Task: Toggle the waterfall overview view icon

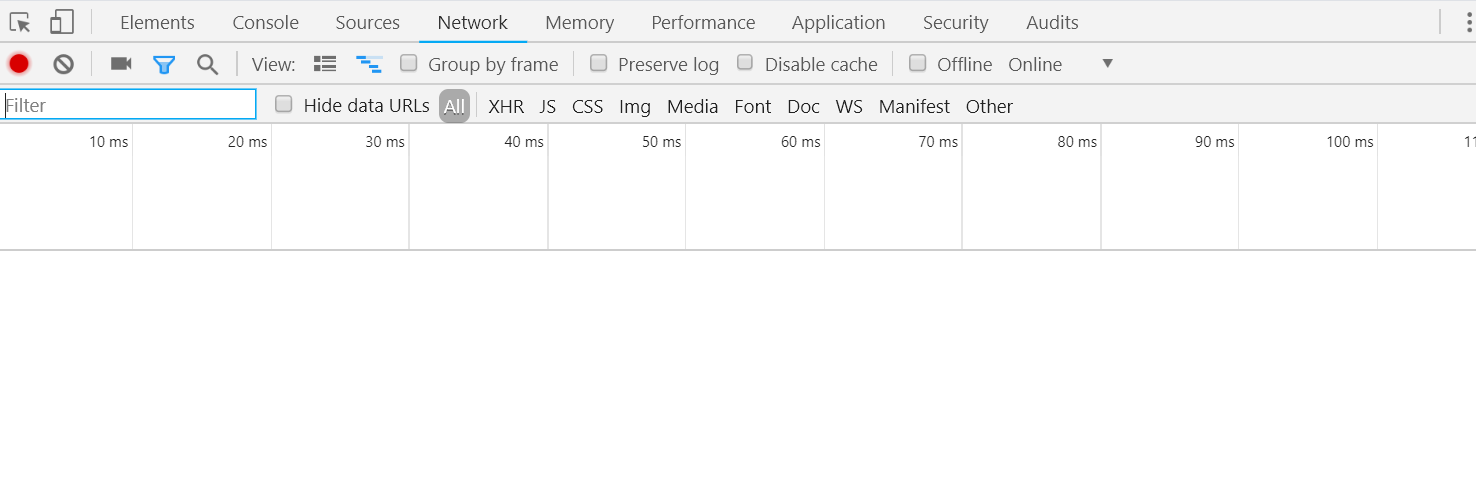Action: 370,64
